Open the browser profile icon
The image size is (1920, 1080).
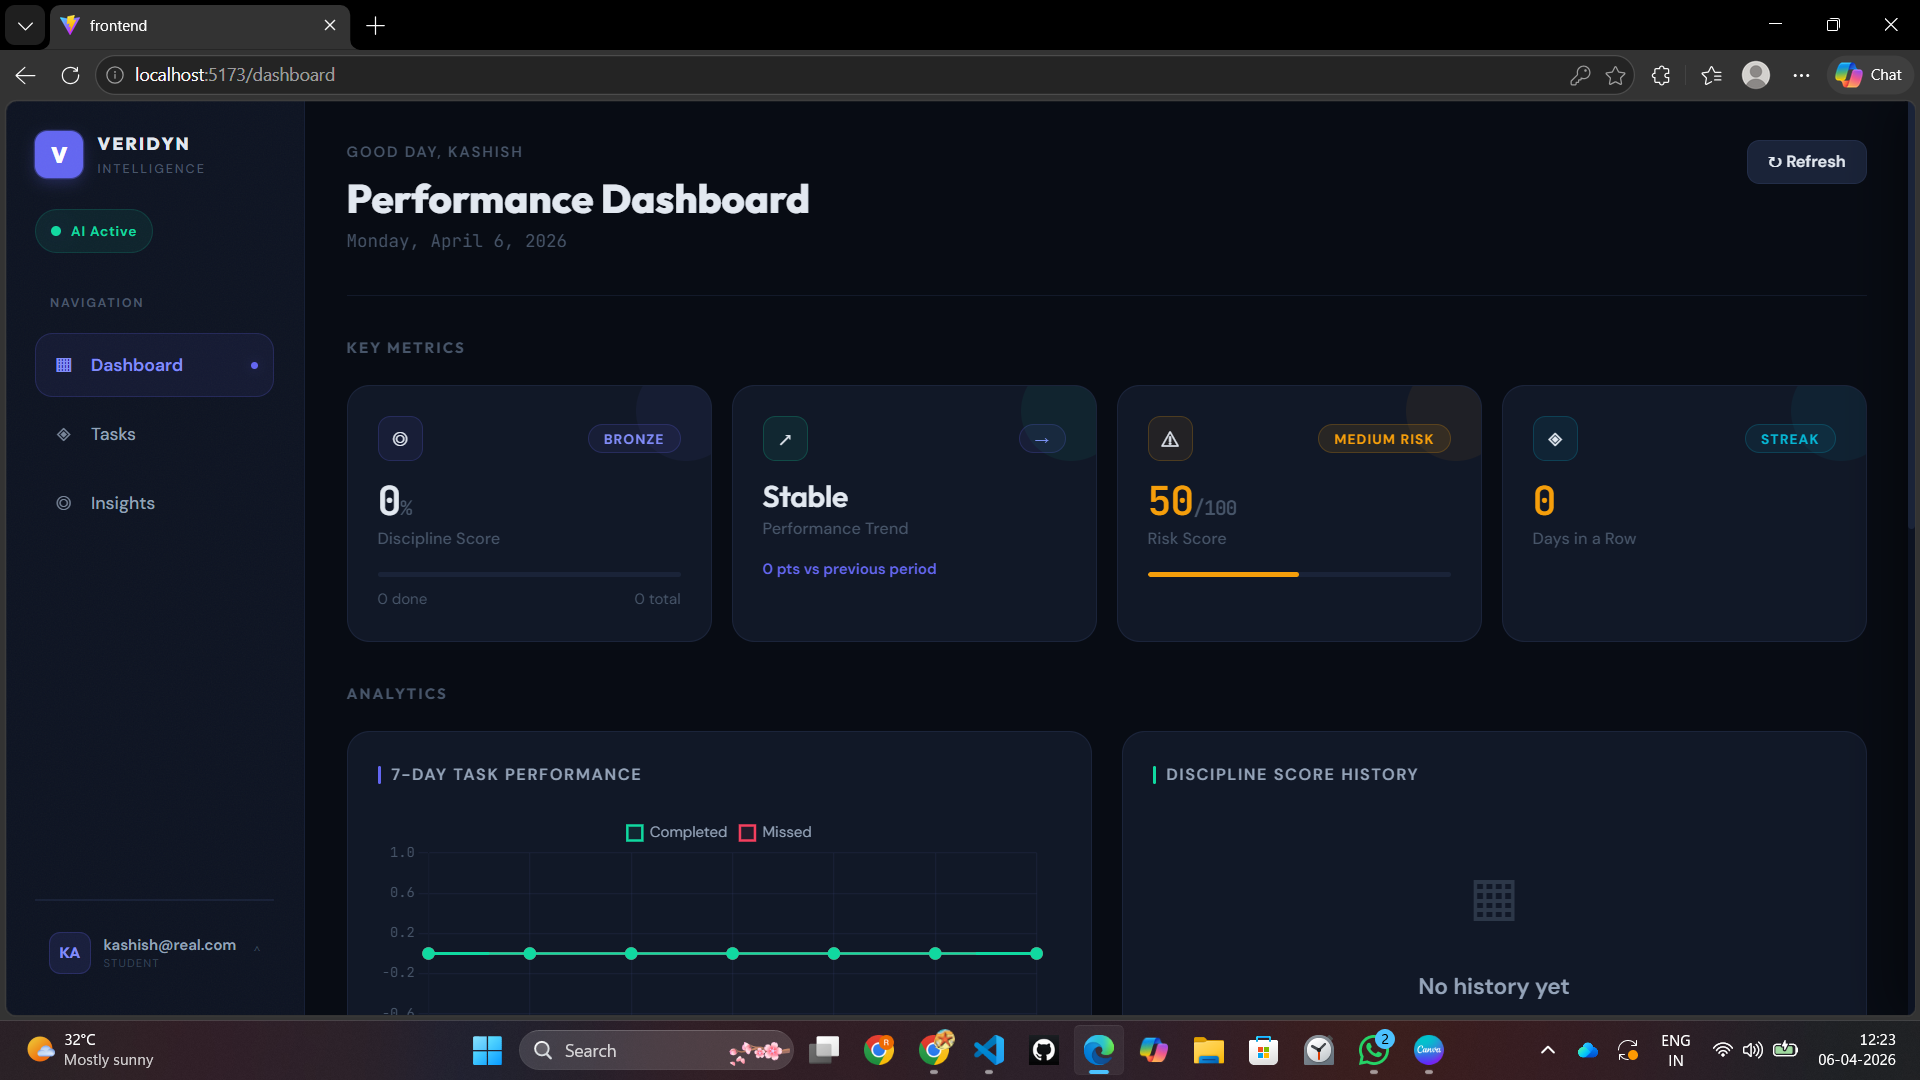point(1756,75)
